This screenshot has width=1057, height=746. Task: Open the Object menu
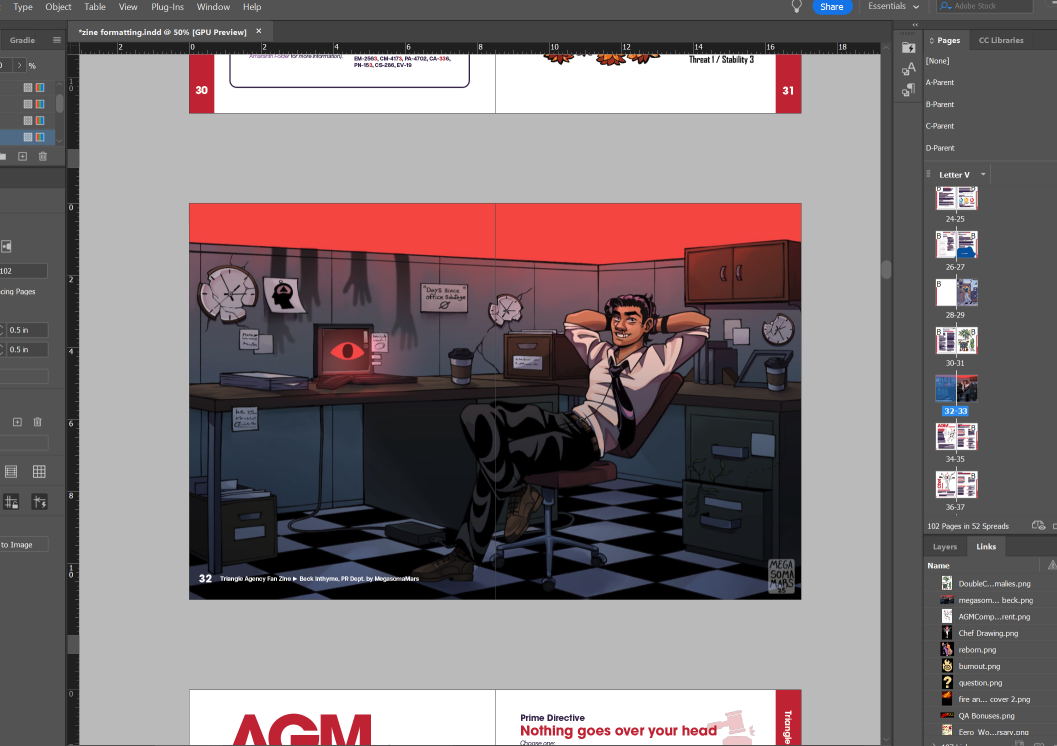click(59, 7)
